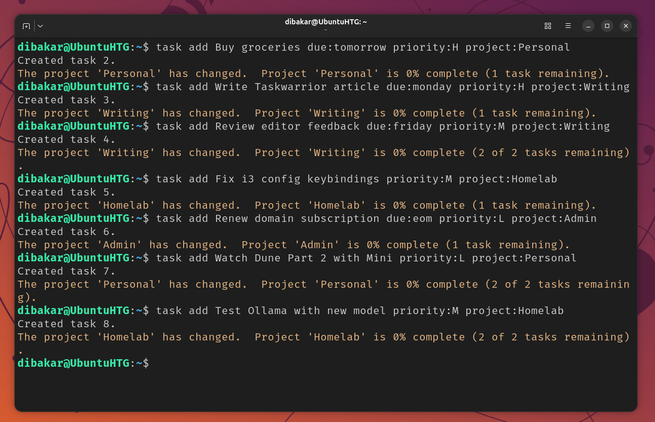Click the empty prompt on the last line
The image size is (655, 422).
coord(83,364)
